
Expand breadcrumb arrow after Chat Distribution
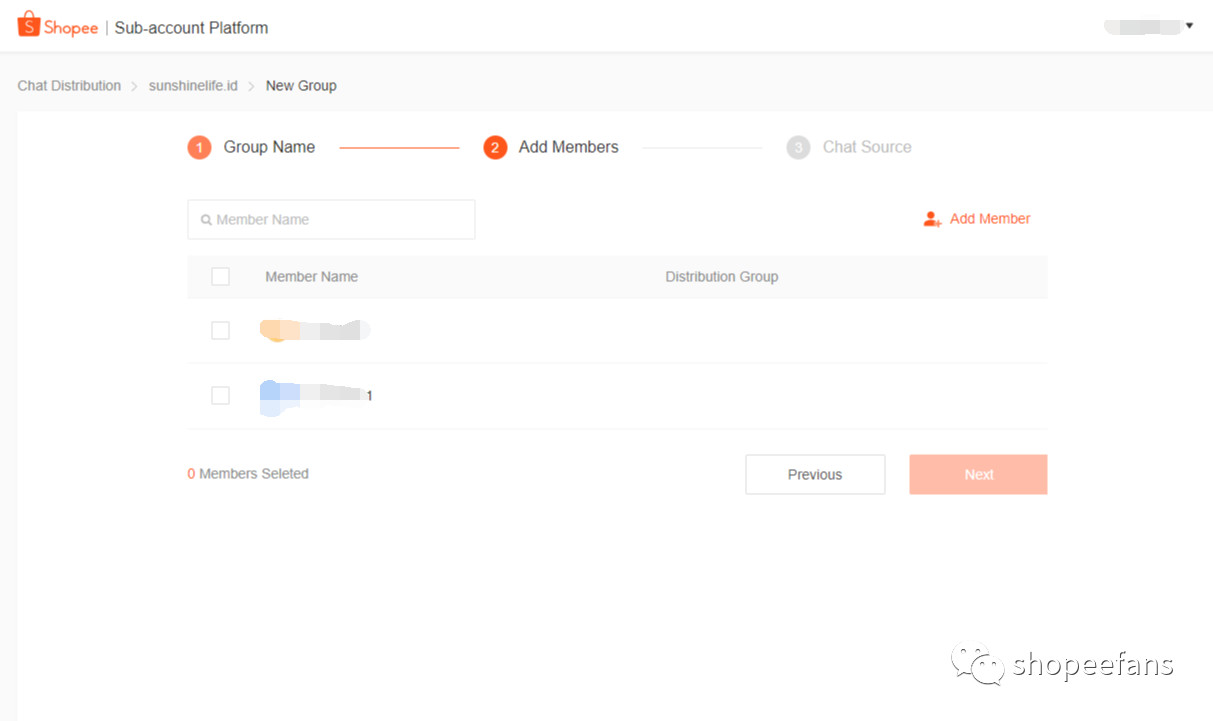pos(134,86)
